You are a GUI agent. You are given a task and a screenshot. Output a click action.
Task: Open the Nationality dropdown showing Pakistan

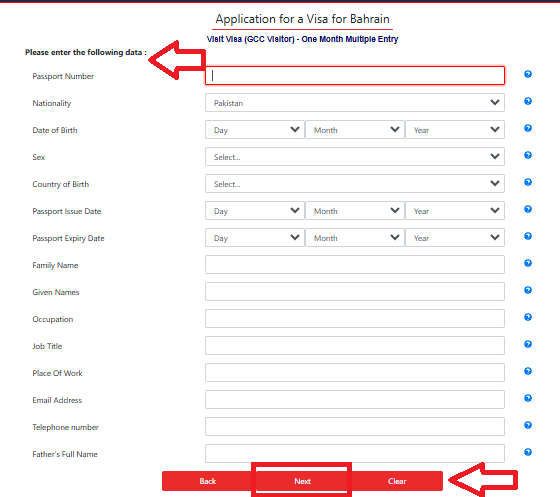pos(355,103)
